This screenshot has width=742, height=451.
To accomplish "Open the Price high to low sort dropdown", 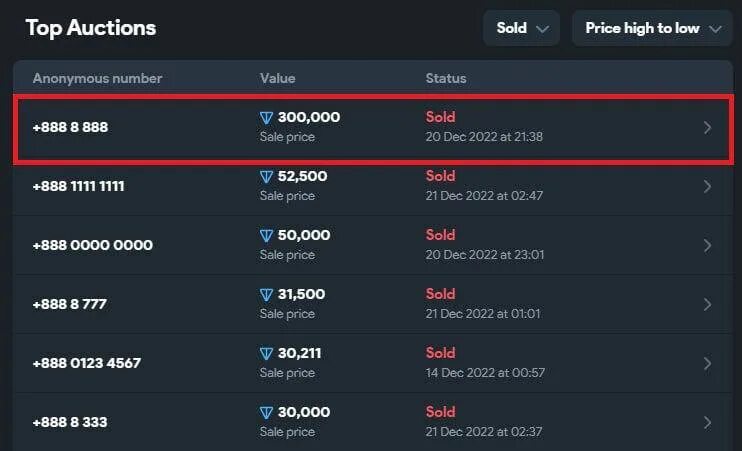I will 652,28.
